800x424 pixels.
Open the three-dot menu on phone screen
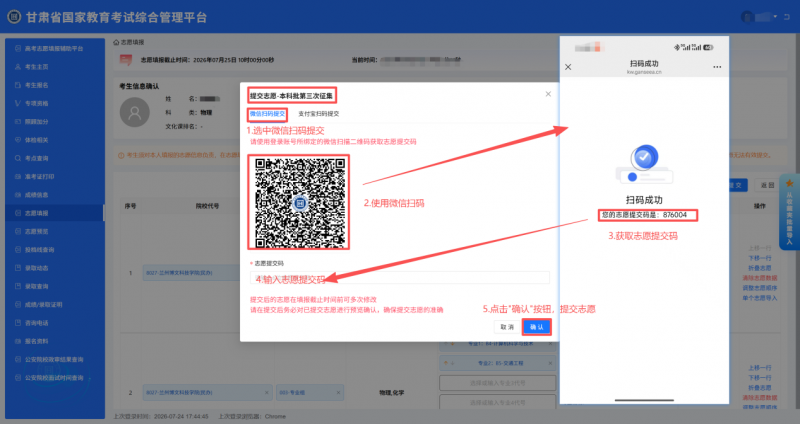tap(717, 67)
